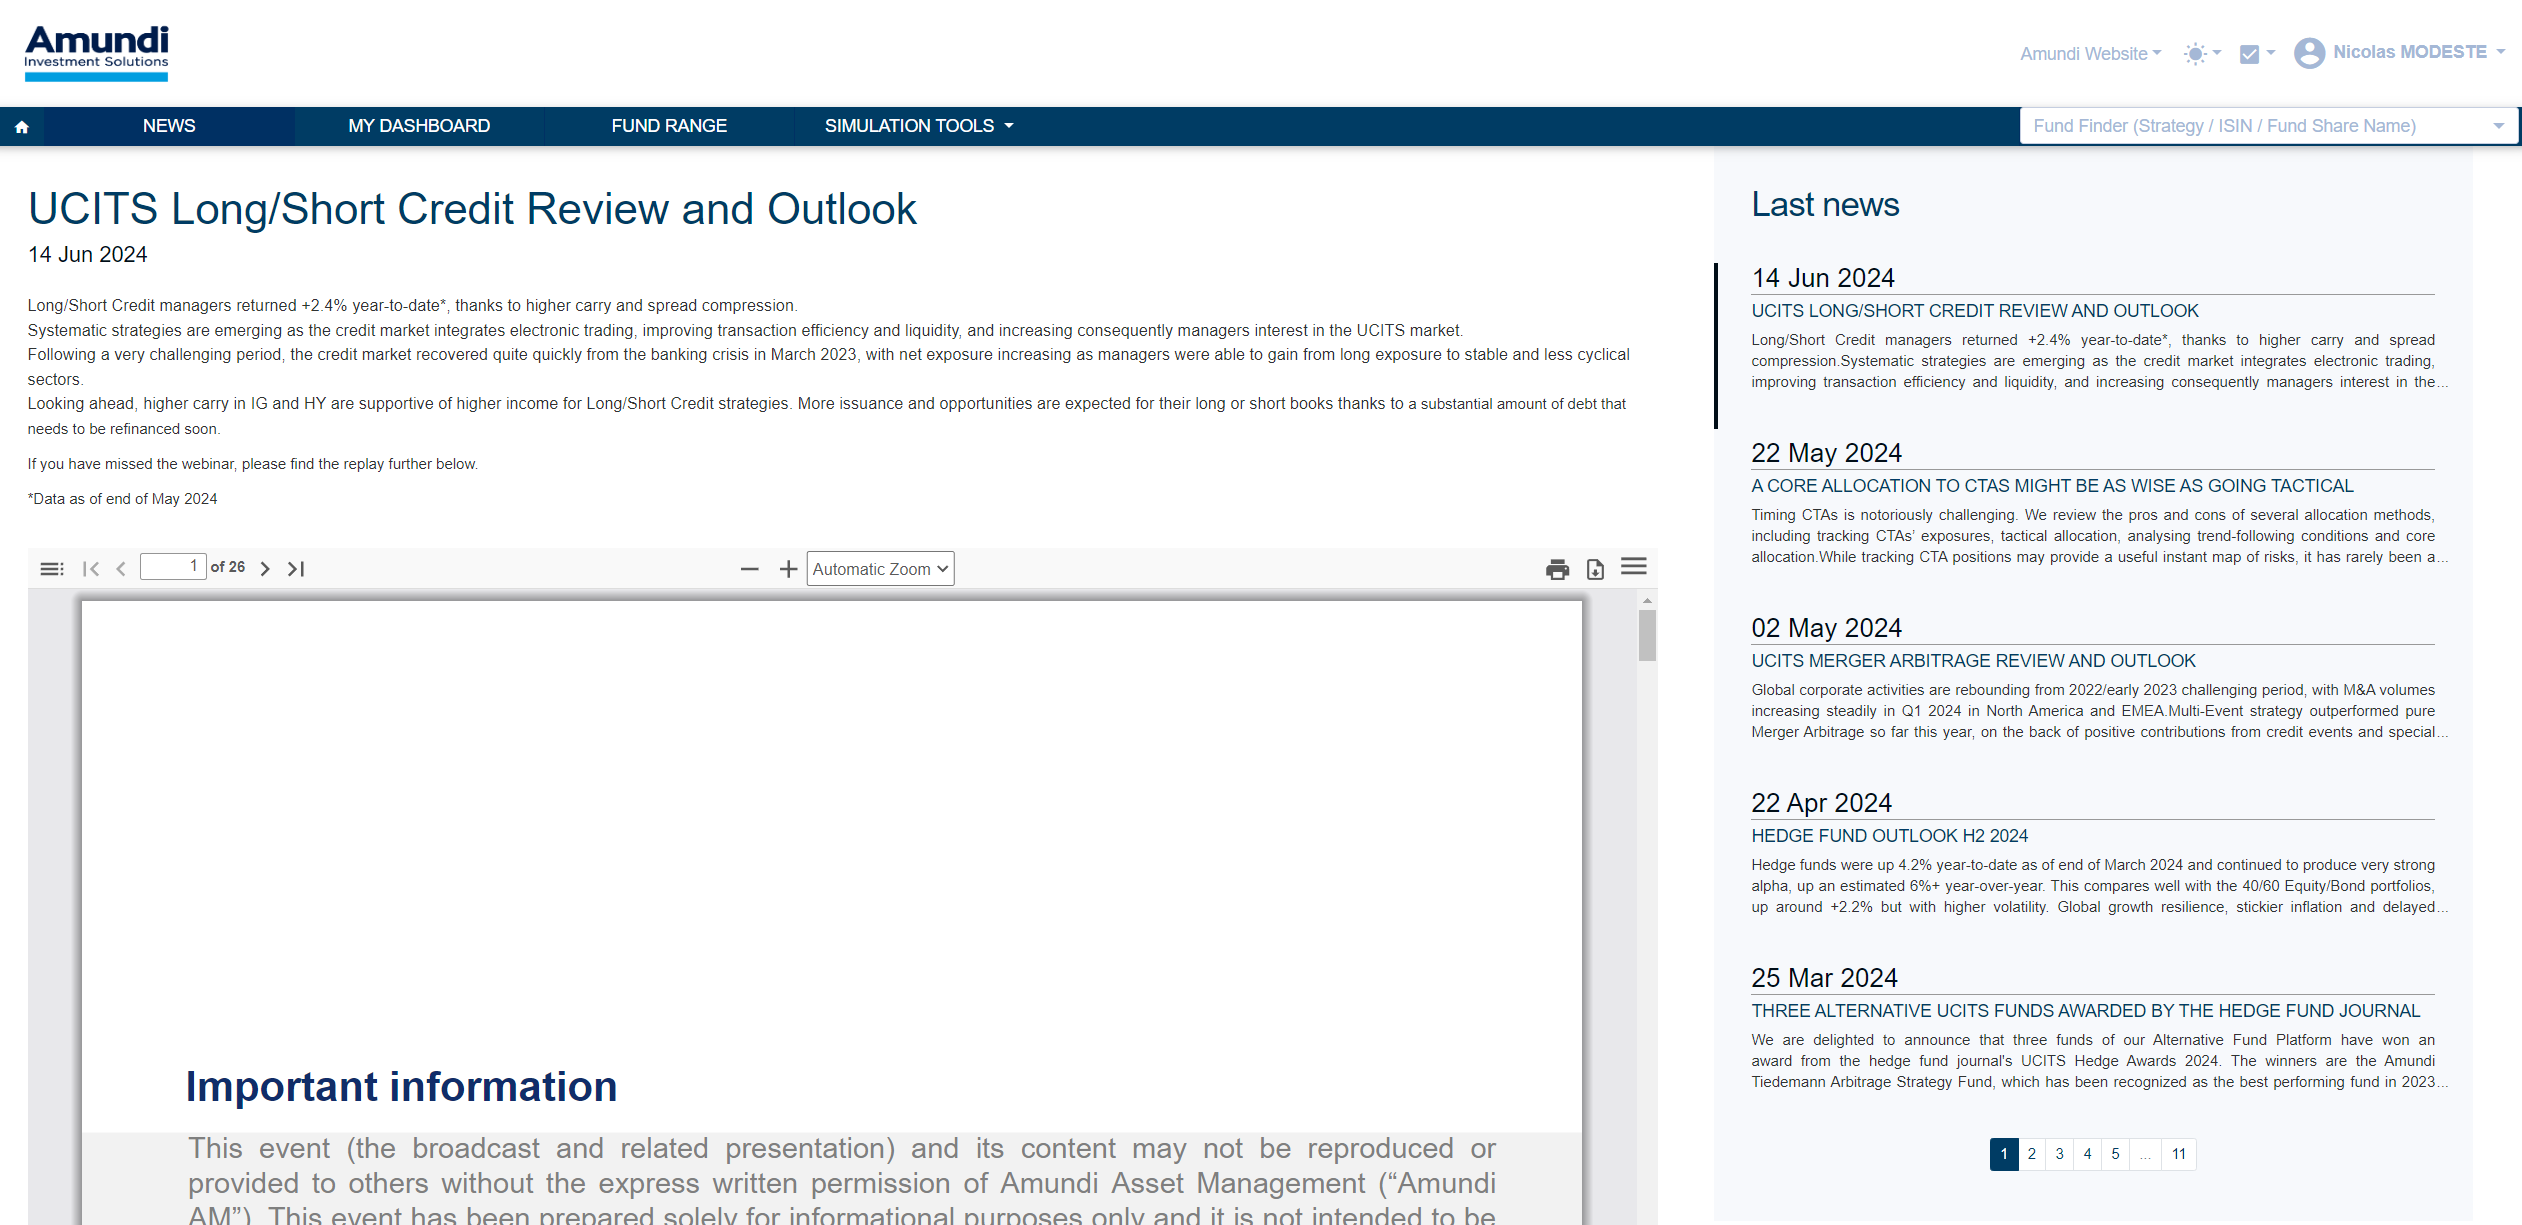
Task: Open Hedge Fund Outlook H2 2024 article
Action: click(1889, 836)
